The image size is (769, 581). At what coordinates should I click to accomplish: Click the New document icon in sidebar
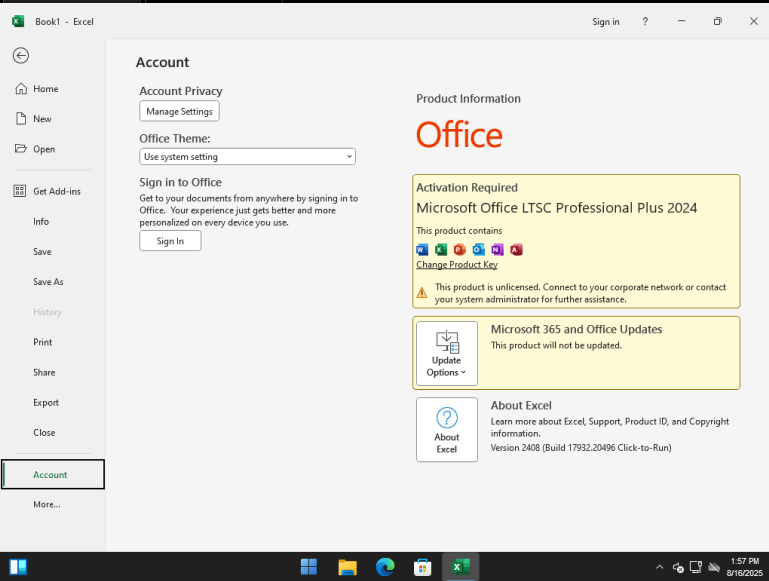[x=21, y=119]
